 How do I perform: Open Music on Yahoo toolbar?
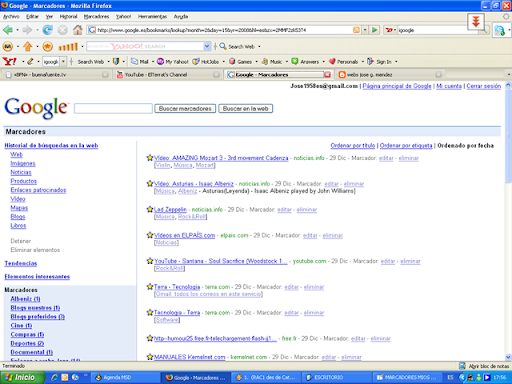[272, 62]
